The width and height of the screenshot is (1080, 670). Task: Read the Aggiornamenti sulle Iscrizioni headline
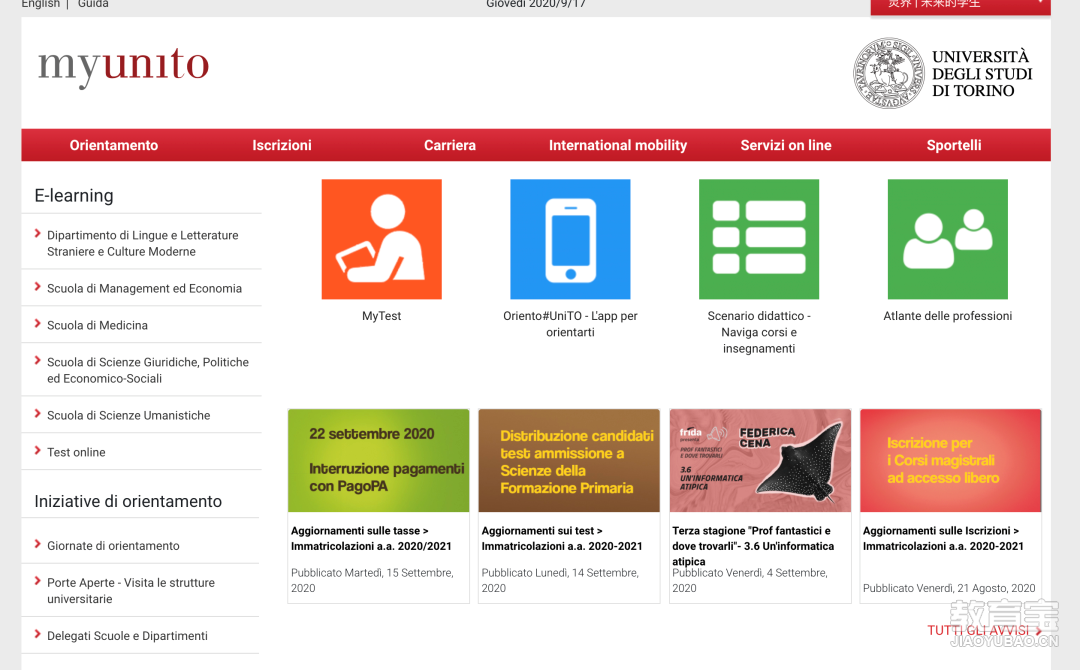pos(944,538)
